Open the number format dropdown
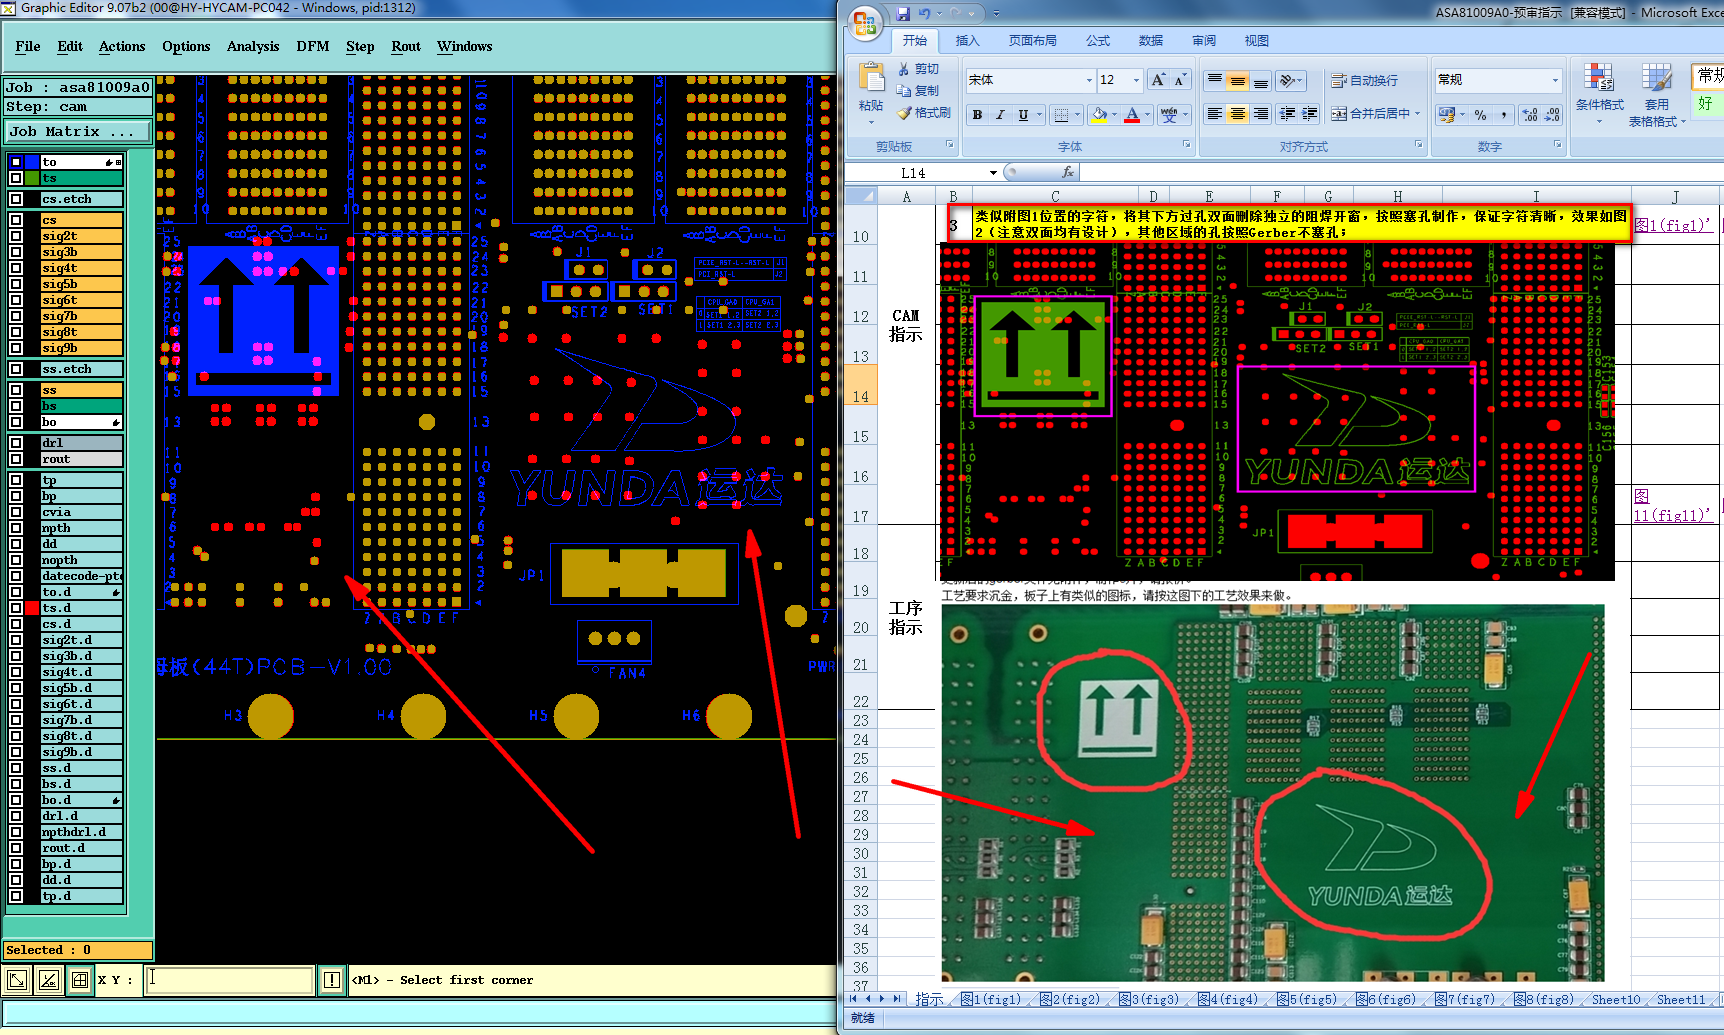This screenshot has height=1035, width=1724. pyautogui.click(x=1554, y=80)
